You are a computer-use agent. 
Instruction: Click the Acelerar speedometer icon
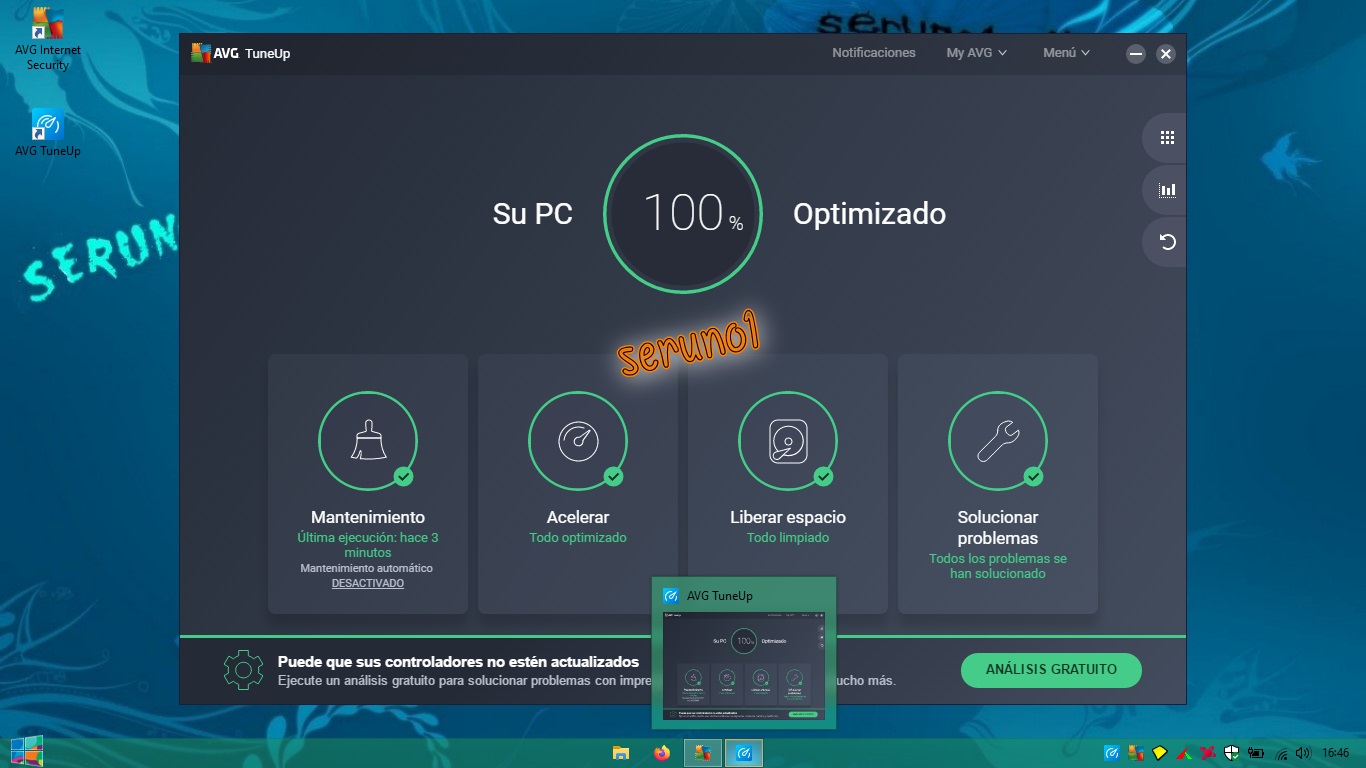coord(578,441)
